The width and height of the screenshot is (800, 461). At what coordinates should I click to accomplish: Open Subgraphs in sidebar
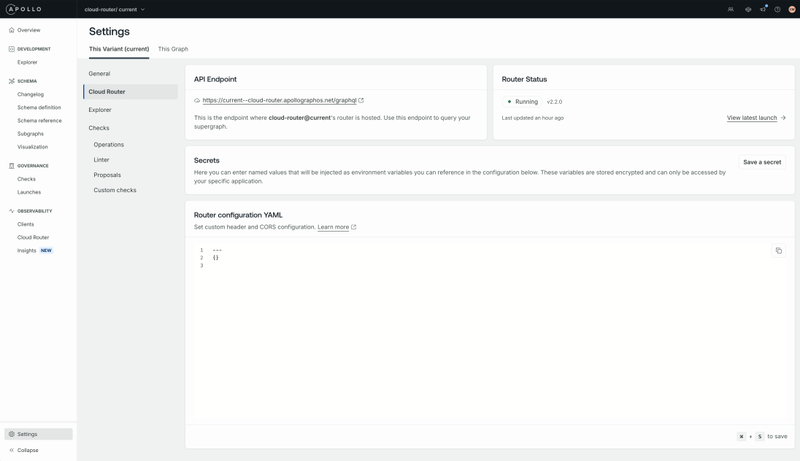coord(31,134)
